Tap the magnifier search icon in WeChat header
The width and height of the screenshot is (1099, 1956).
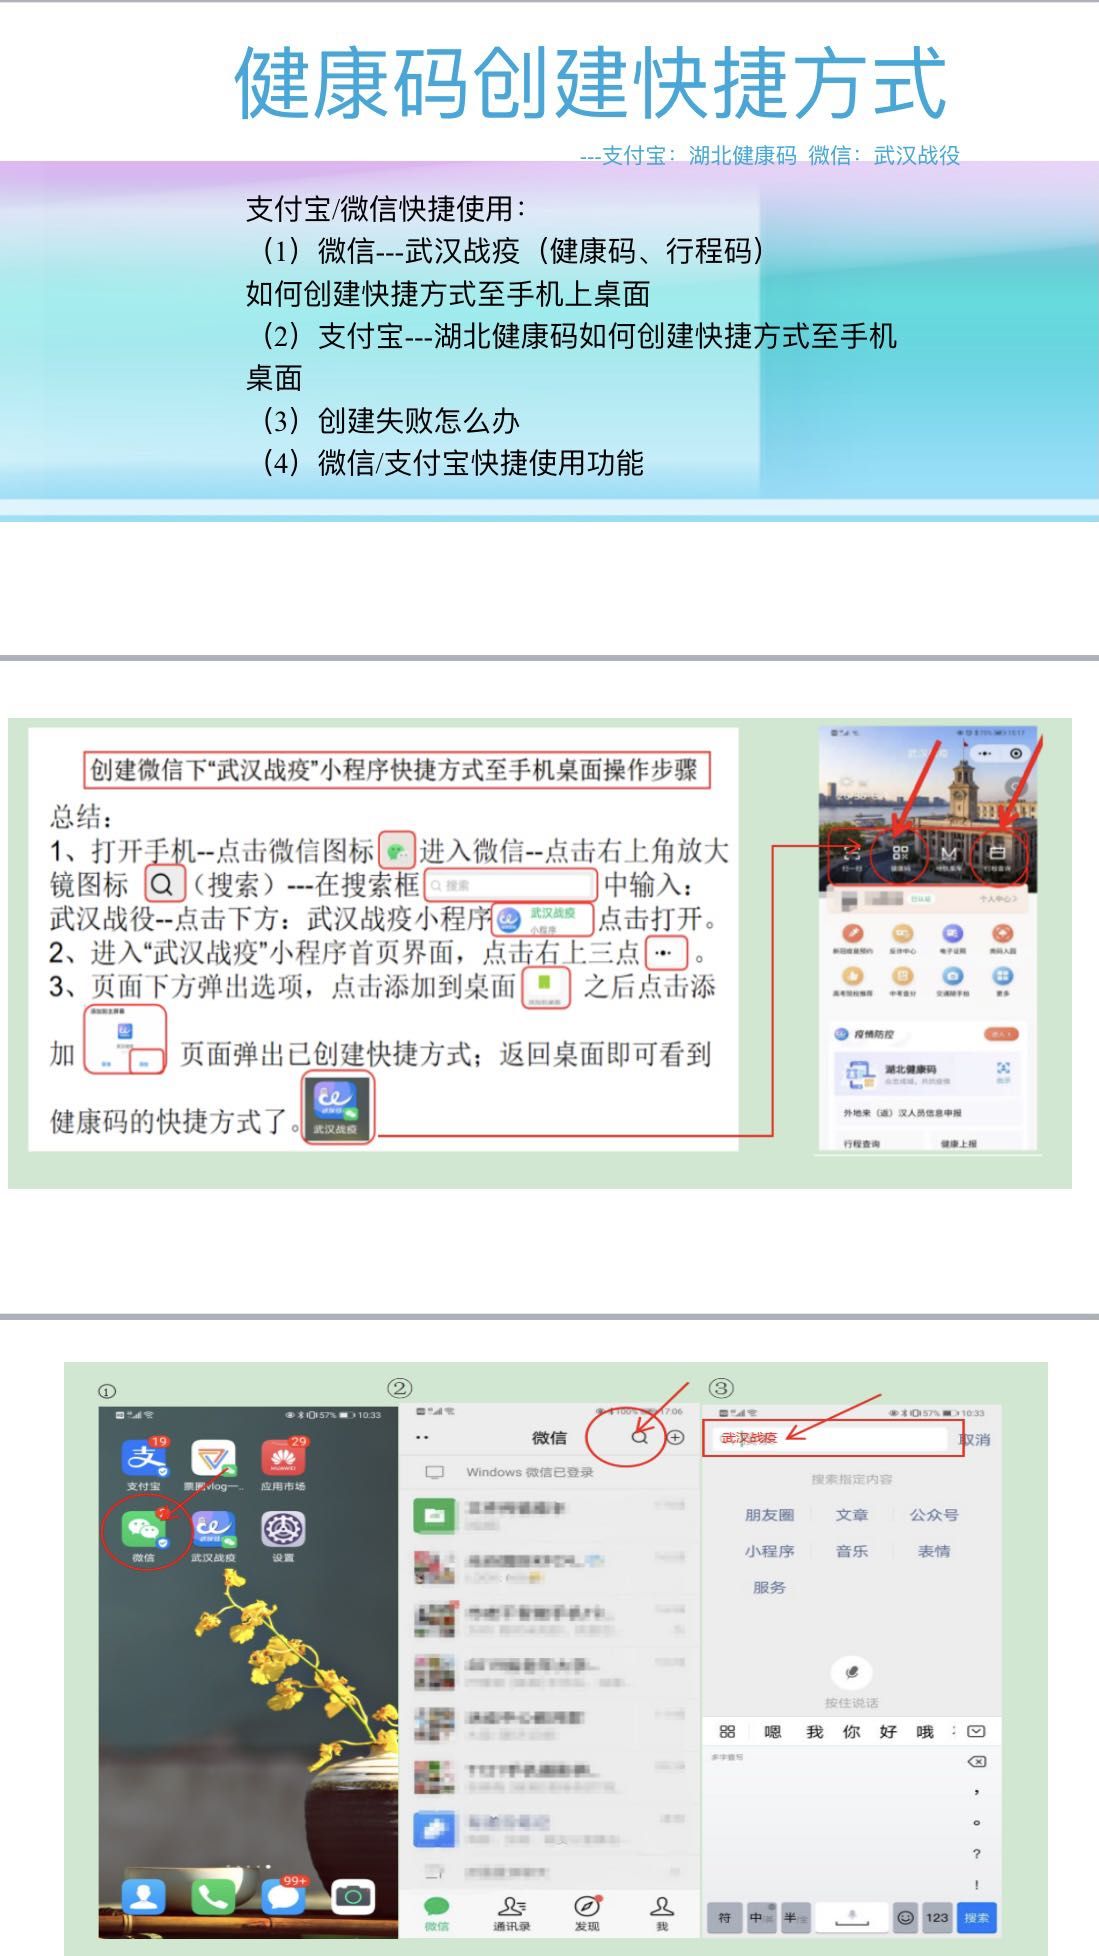coord(640,1437)
